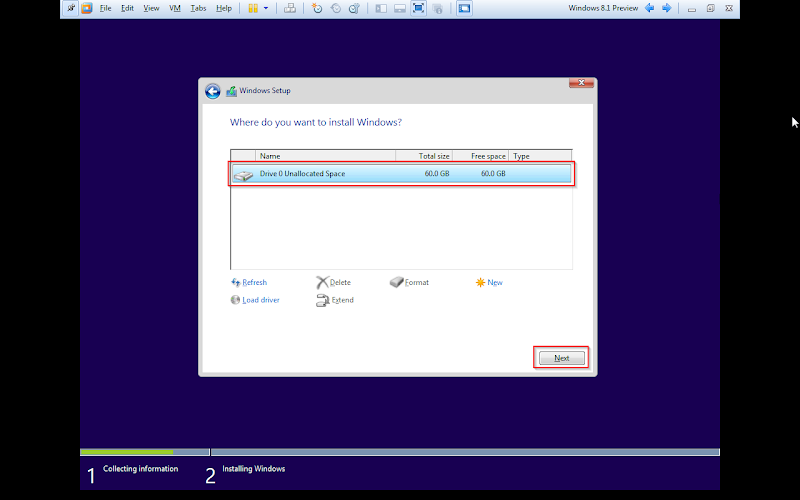Select Drive 0 Unallocated Space row

coord(402,173)
